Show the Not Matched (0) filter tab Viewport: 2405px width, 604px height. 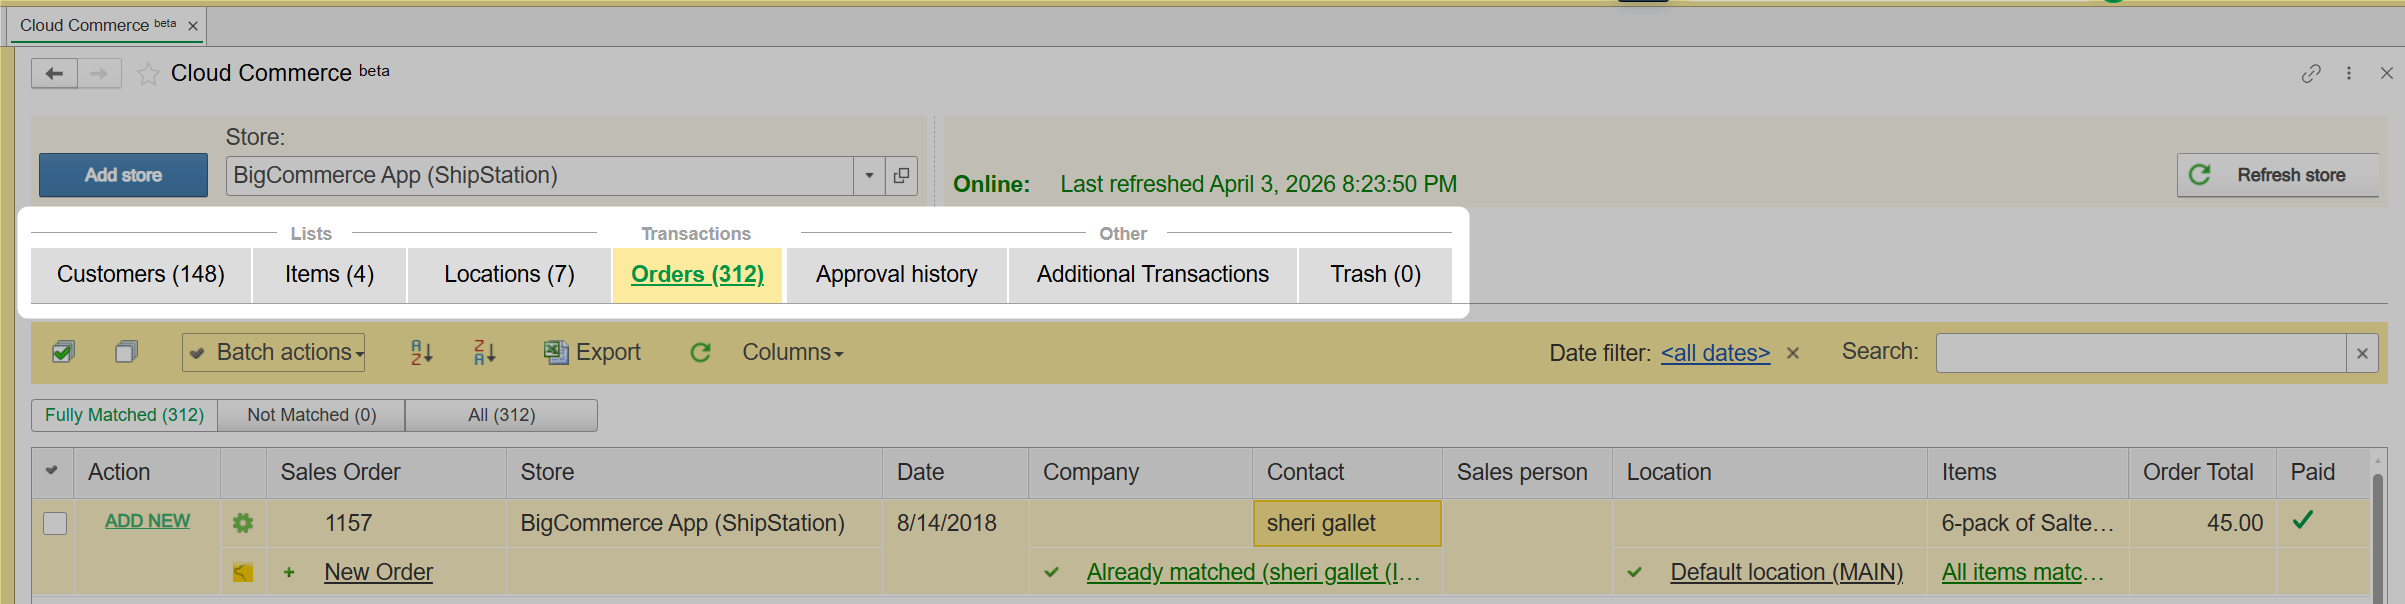311,415
